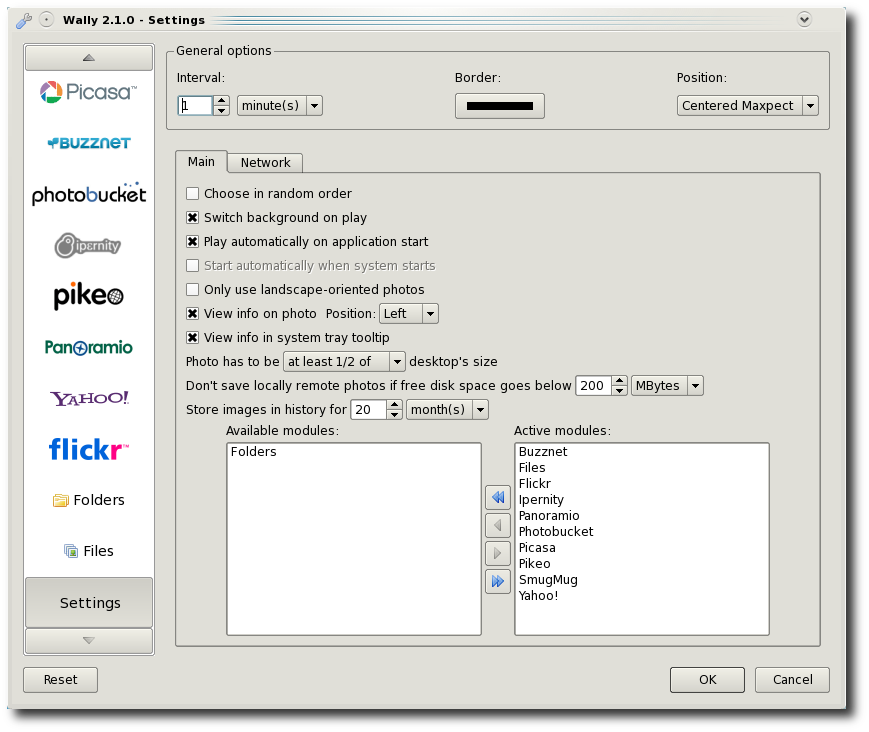Click the round chevron button at title bar right

pos(804,19)
